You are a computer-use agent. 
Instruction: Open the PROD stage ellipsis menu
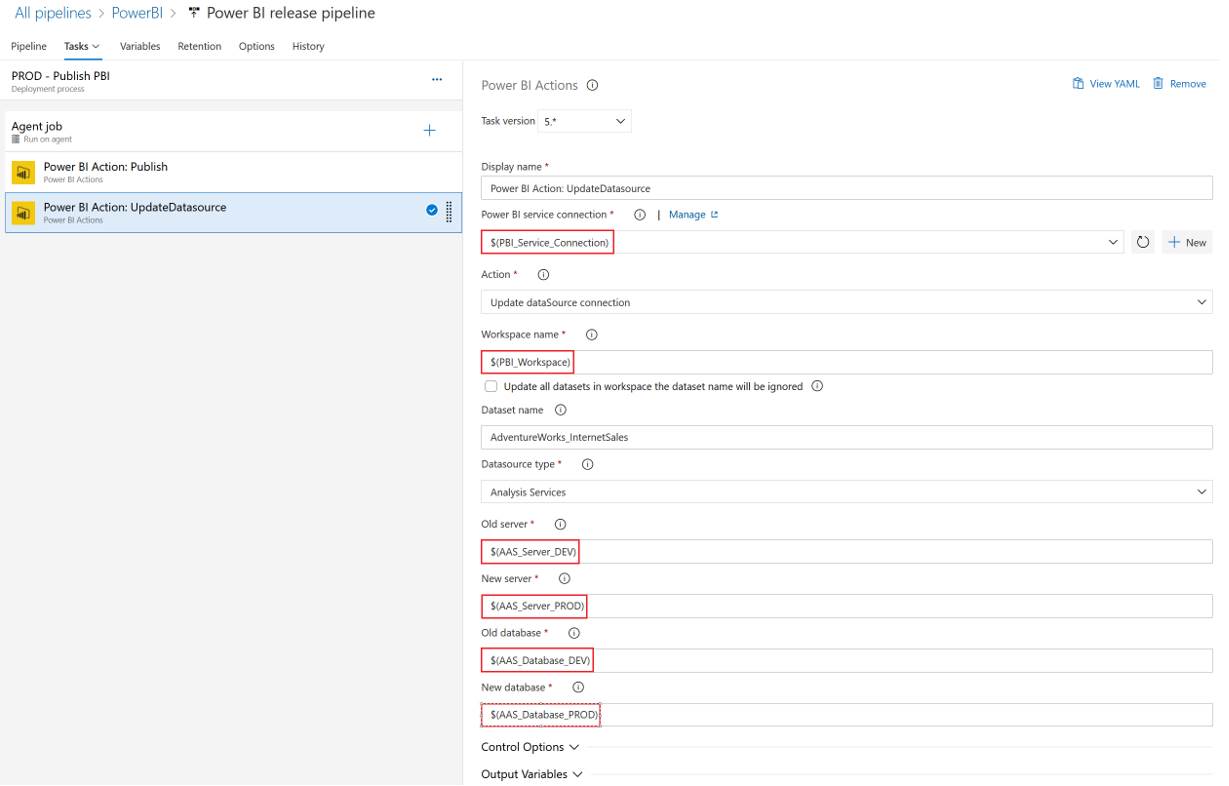(436, 80)
